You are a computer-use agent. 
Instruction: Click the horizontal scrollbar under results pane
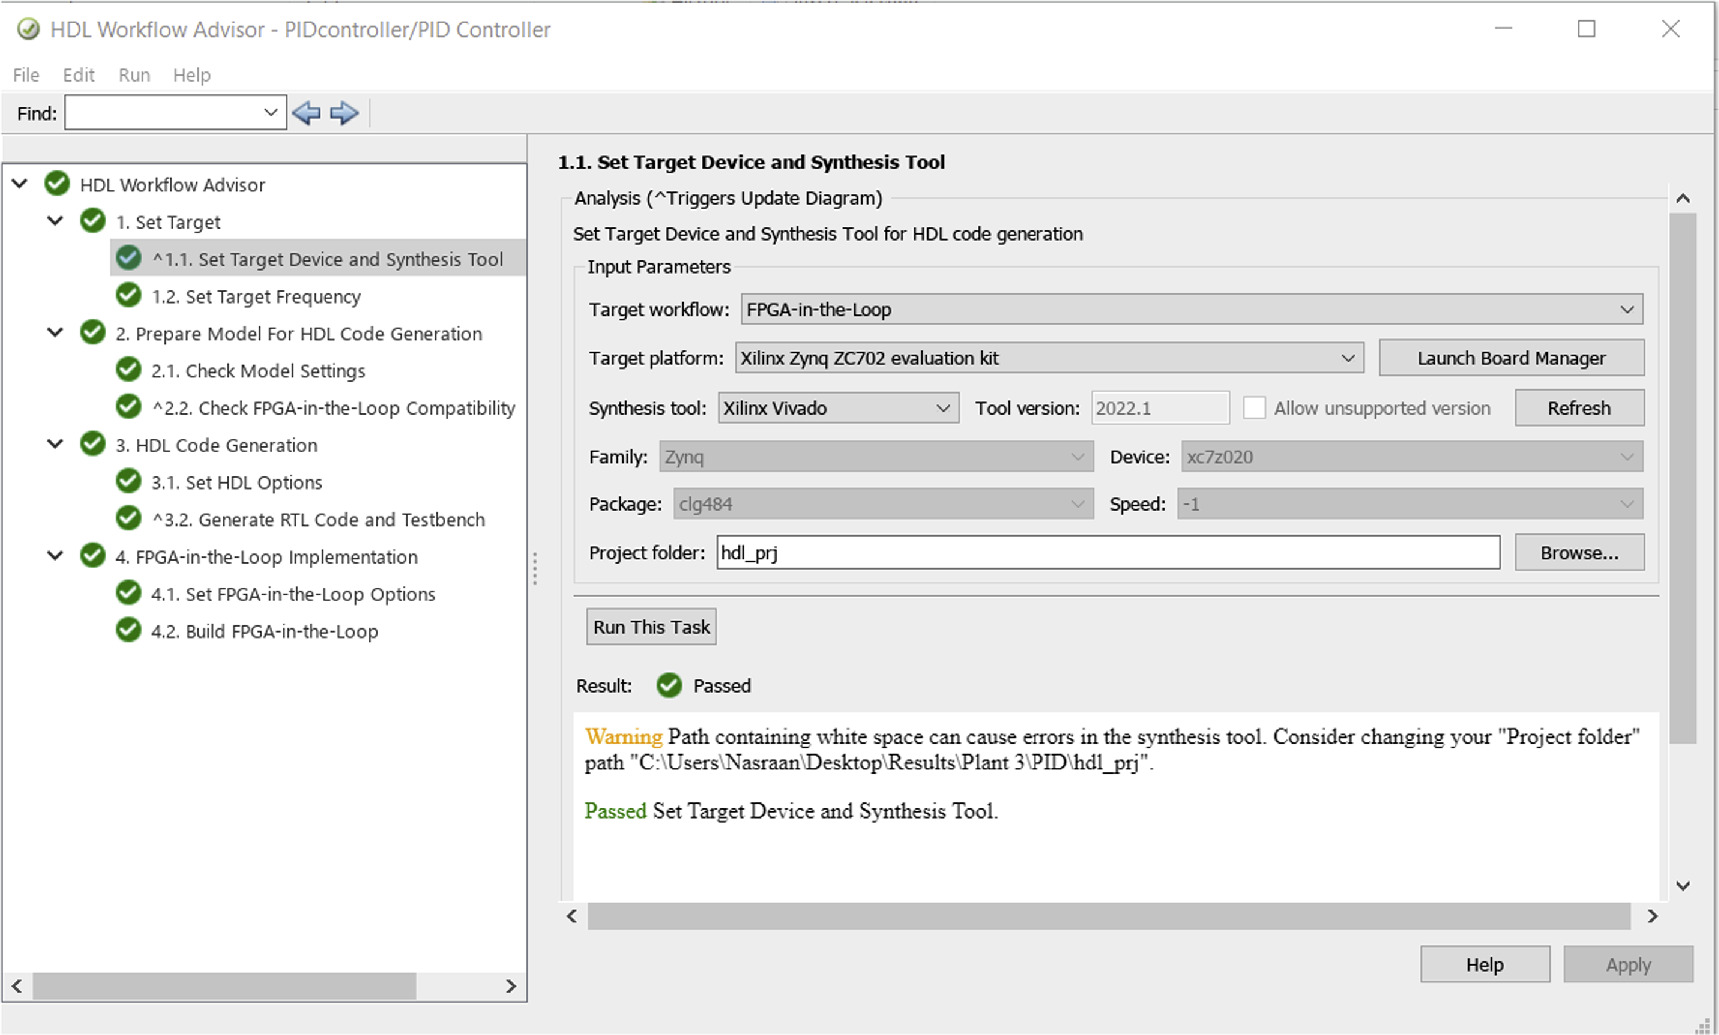pos(1108,916)
